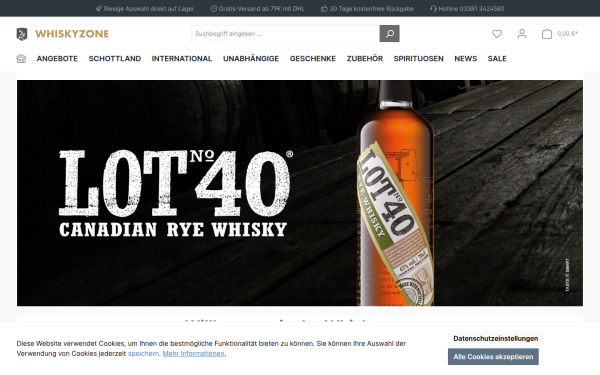Click the Hotline 03381 3424580 text
600x375 pixels.
(471, 8)
